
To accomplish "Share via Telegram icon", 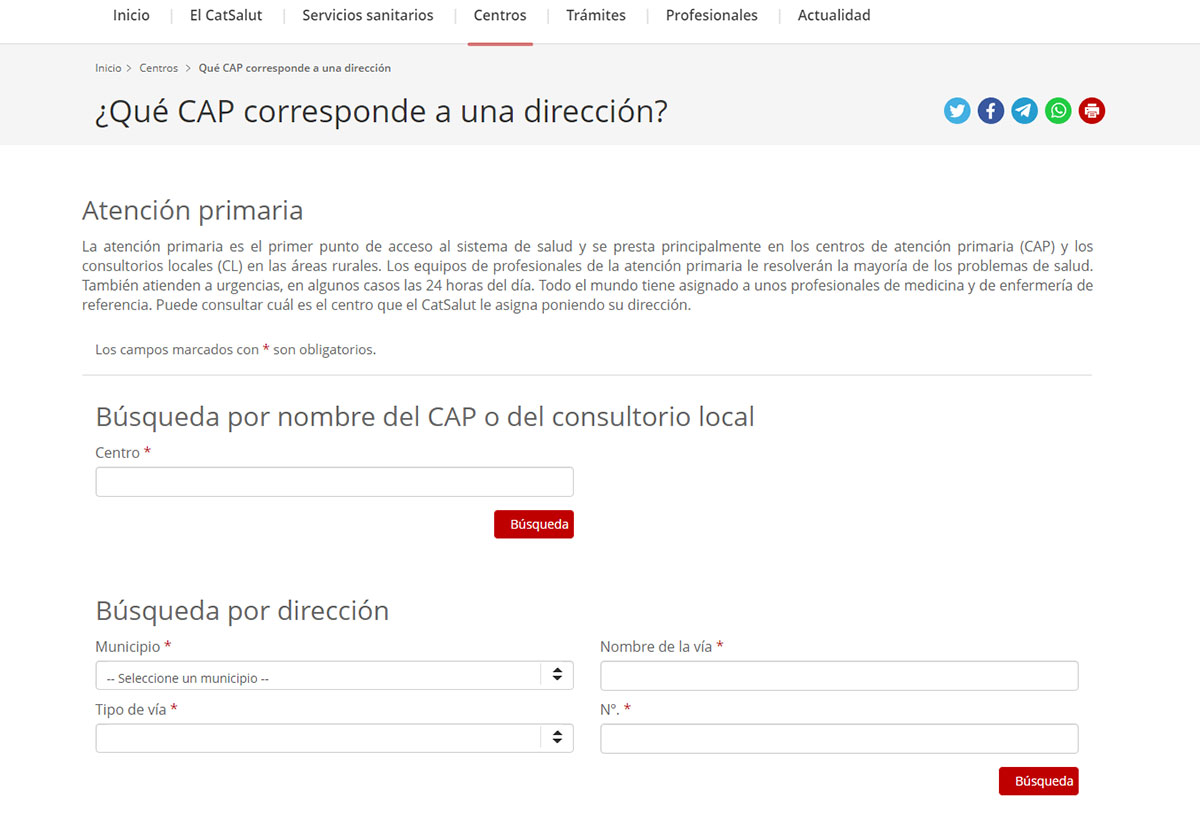I will click(x=1024, y=111).
